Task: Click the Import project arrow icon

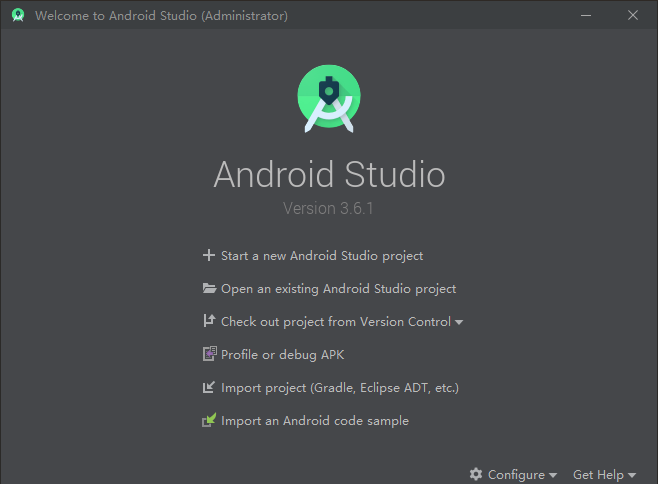Action: coord(209,388)
